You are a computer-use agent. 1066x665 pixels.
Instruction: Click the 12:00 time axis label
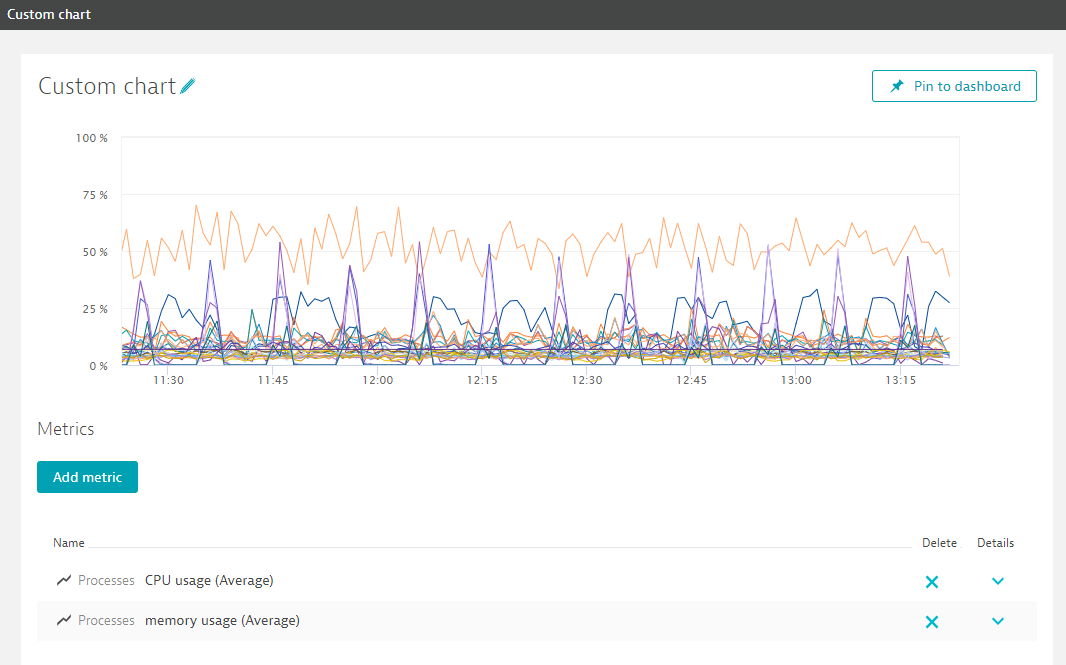(377, 381)
